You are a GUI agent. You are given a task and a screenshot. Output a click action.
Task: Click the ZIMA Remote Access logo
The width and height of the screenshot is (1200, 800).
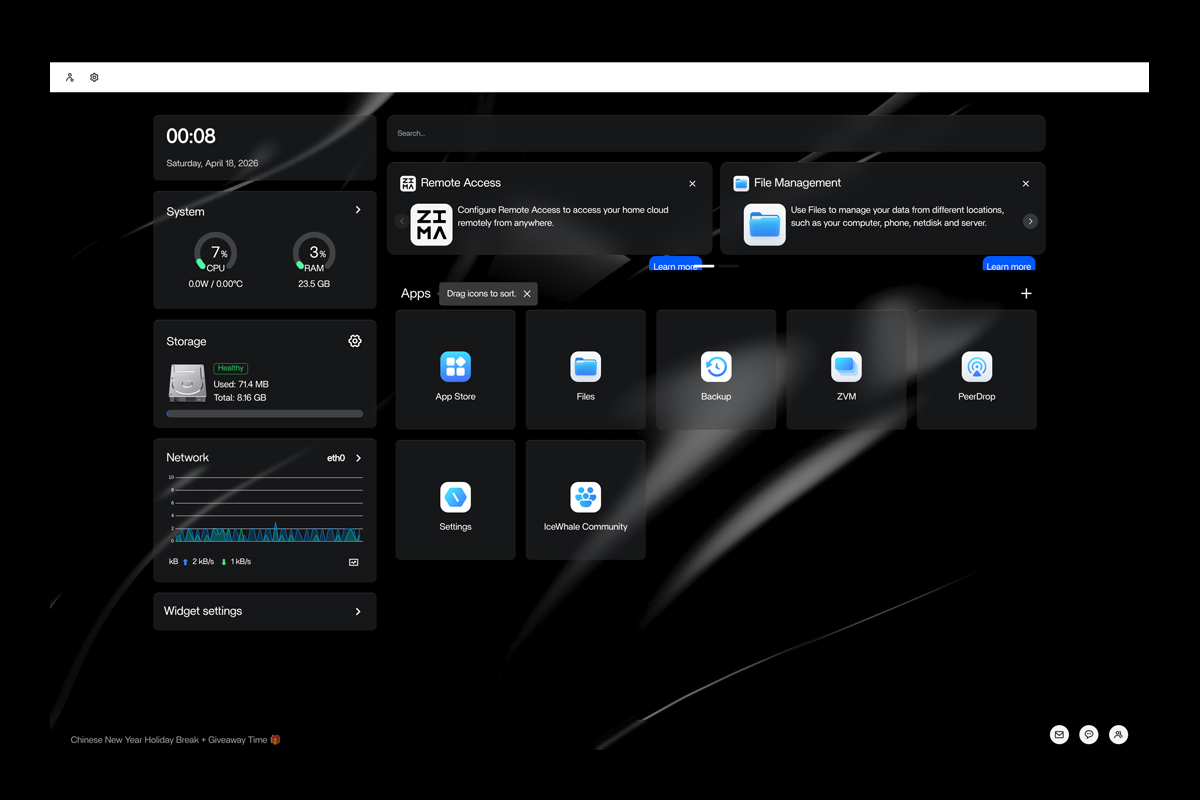tap(432, 224)
